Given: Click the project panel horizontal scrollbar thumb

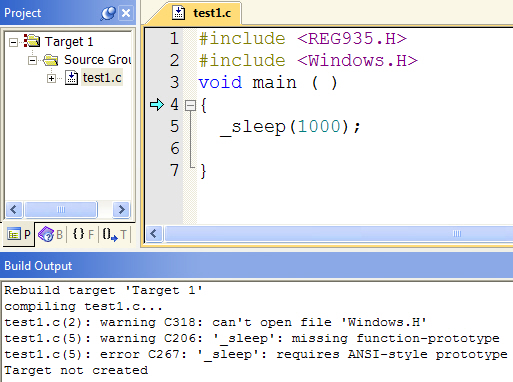Looking at the screenshot, I should (x=61, y=209).
